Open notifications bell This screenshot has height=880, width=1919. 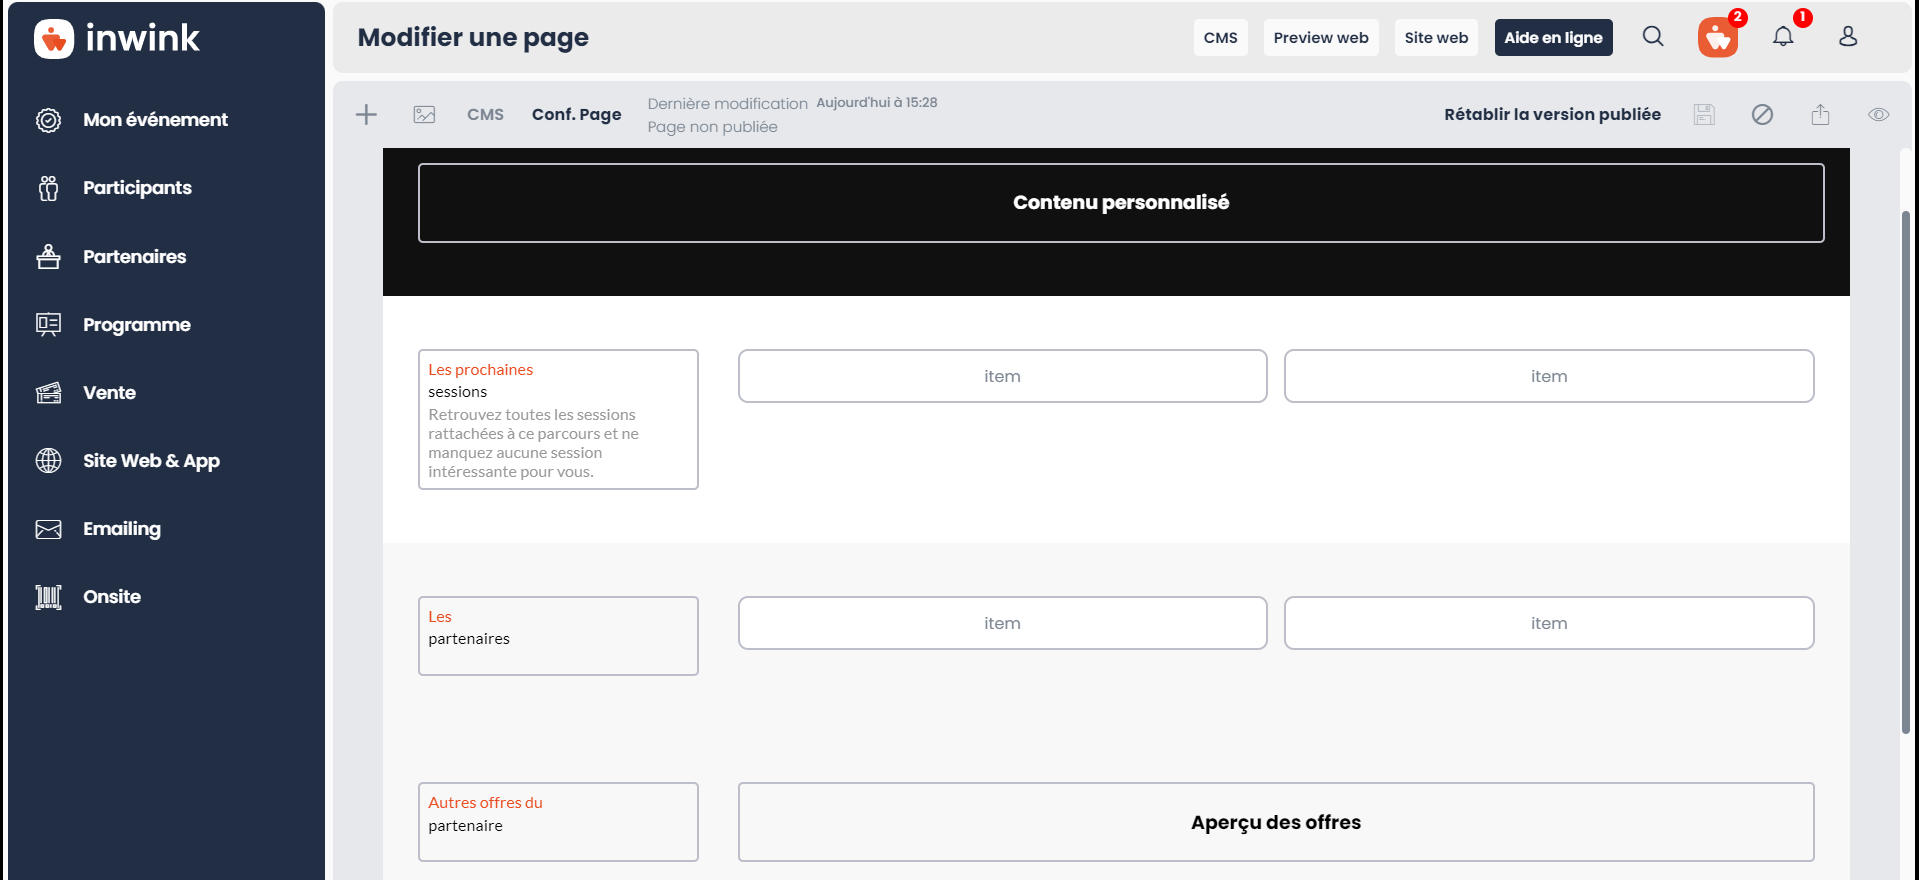click(1783, 37)
